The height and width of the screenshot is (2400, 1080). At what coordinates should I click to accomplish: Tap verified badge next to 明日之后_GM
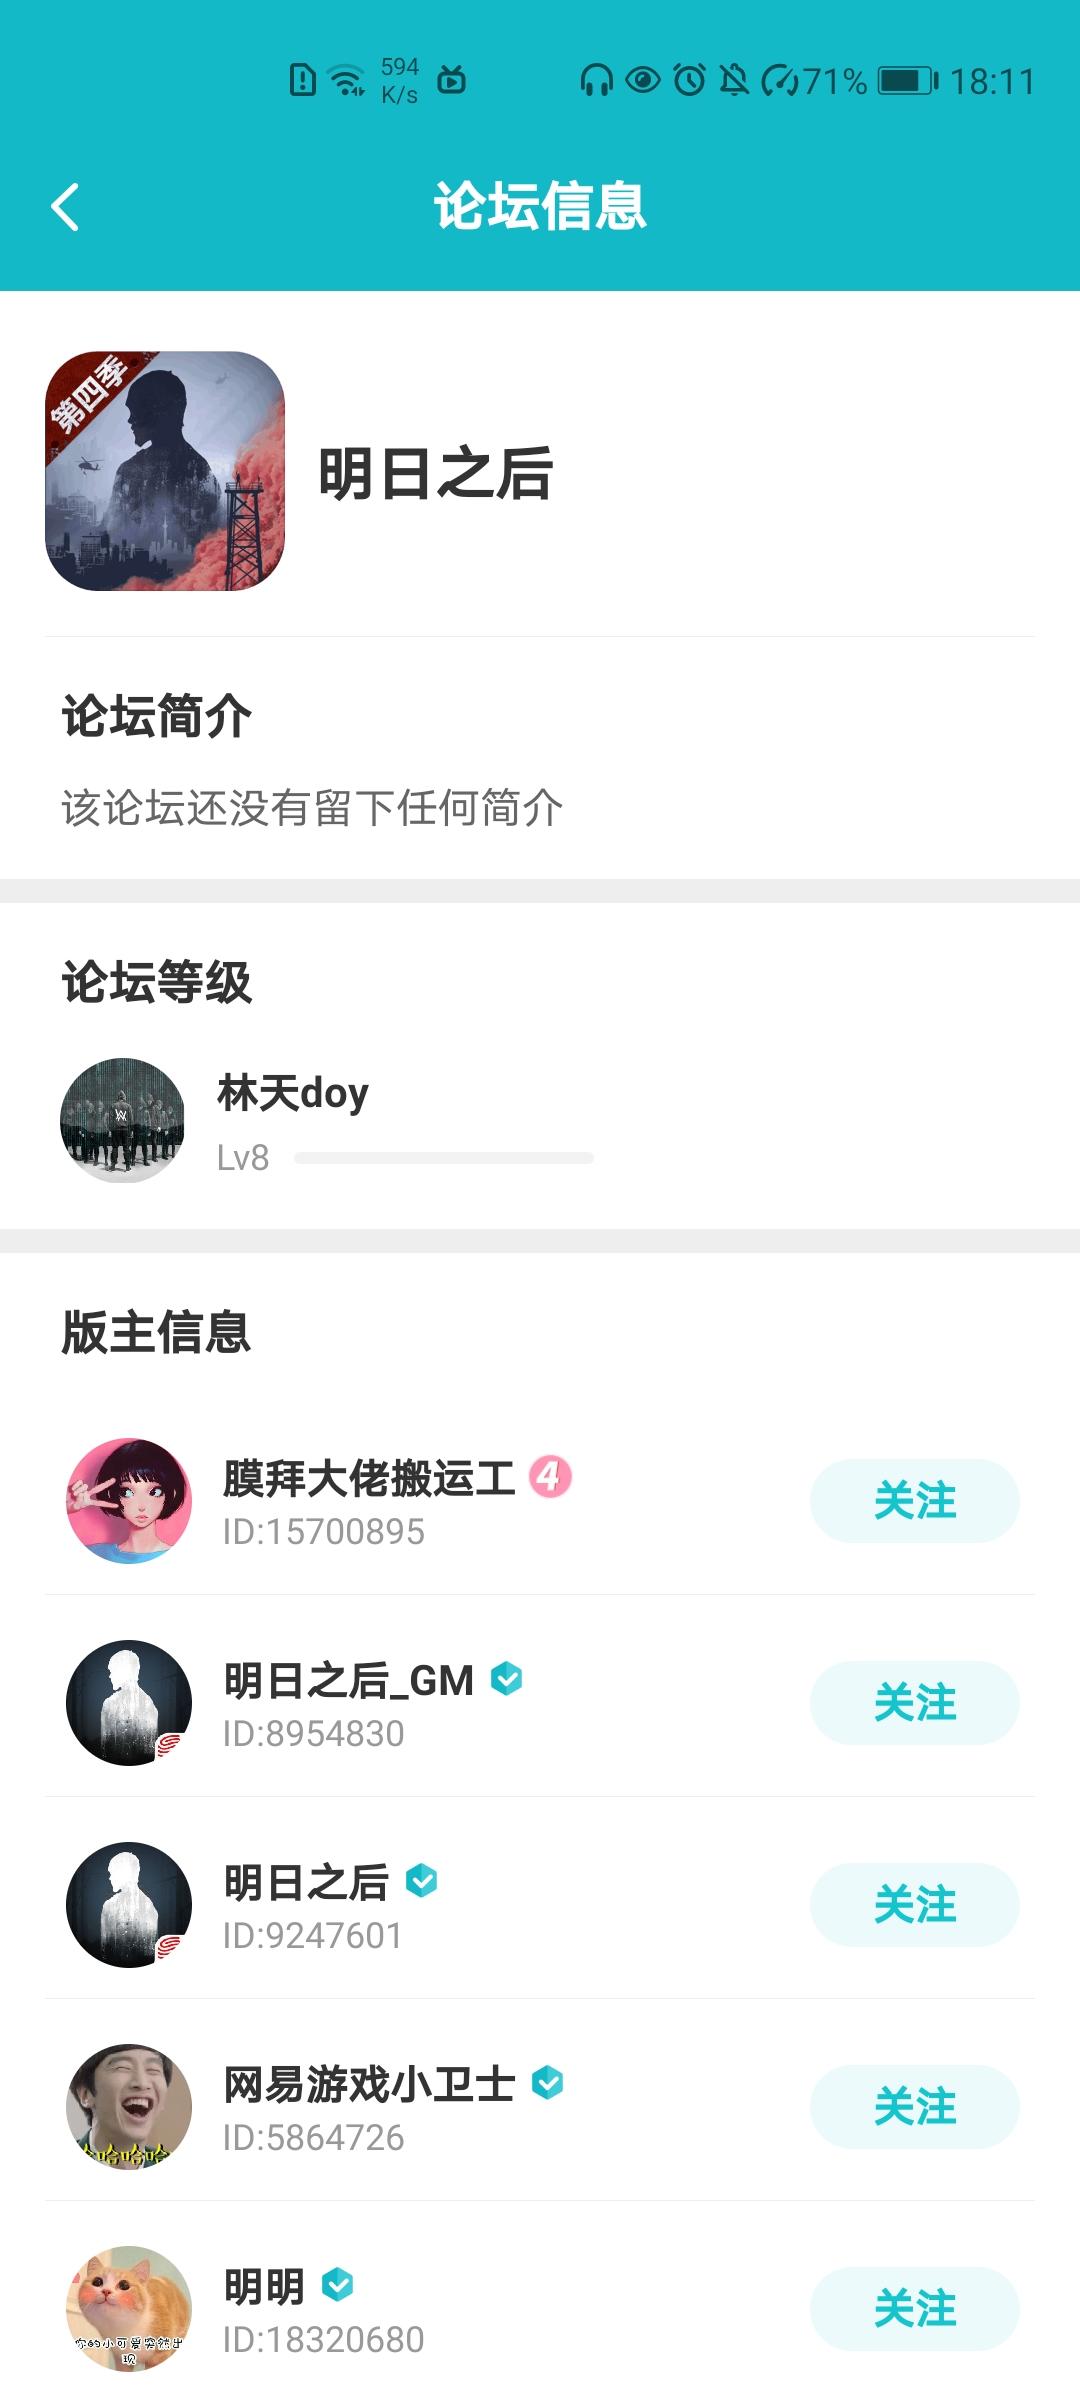point(507,1678)
